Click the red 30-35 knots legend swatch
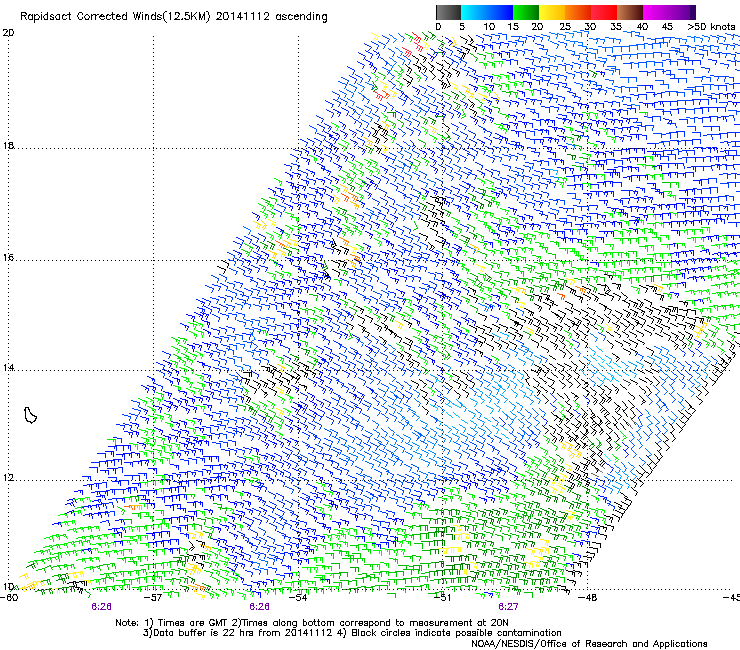The height and width of the screenshot is (650, 740). [604, 12]
